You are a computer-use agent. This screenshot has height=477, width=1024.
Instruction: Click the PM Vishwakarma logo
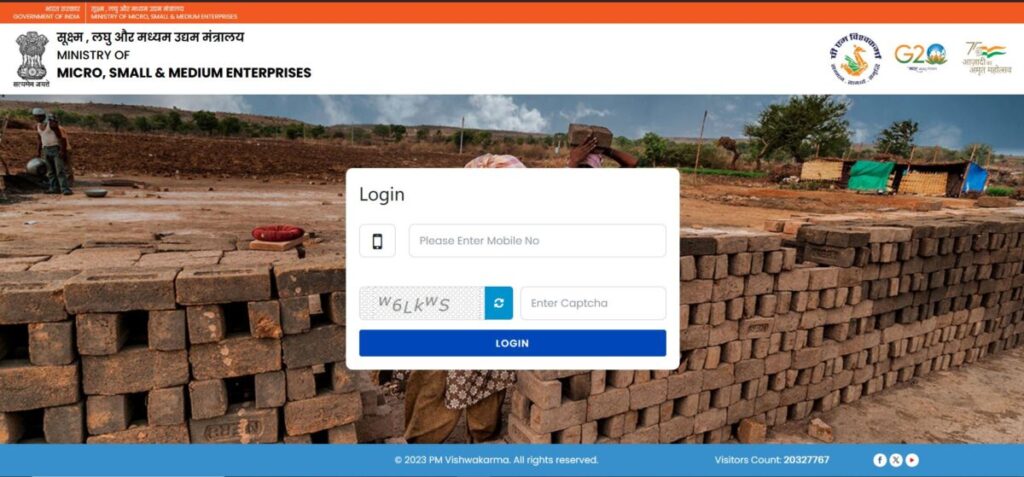point(856,59)
